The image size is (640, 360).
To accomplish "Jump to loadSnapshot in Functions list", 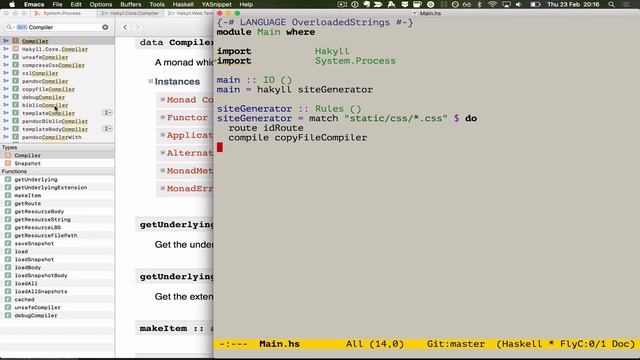I will click(57, 259).
